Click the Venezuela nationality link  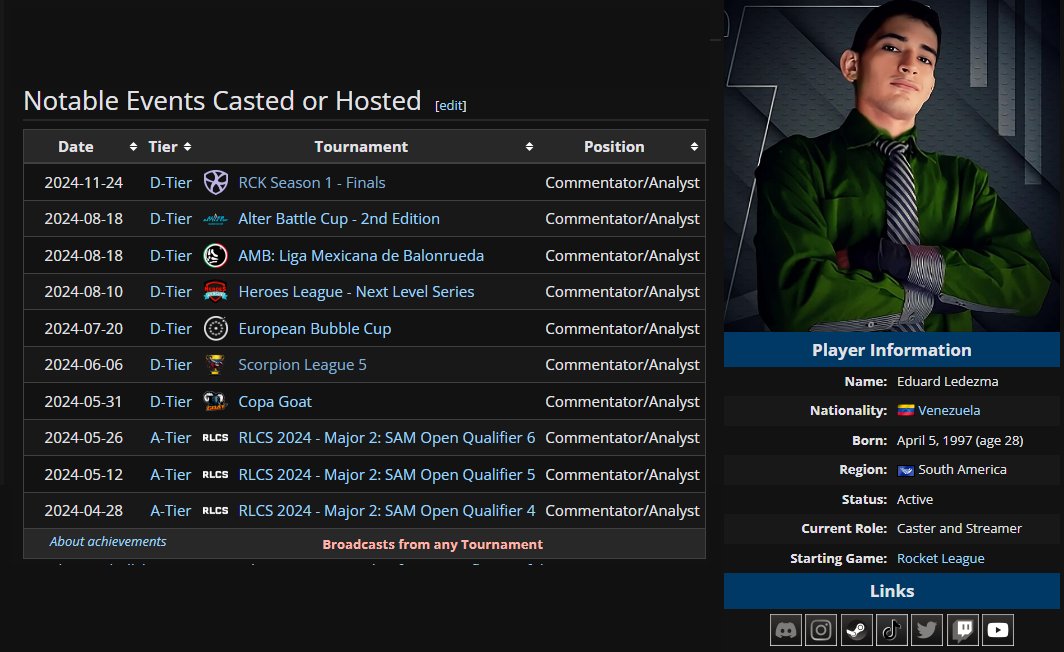point(949,410)
